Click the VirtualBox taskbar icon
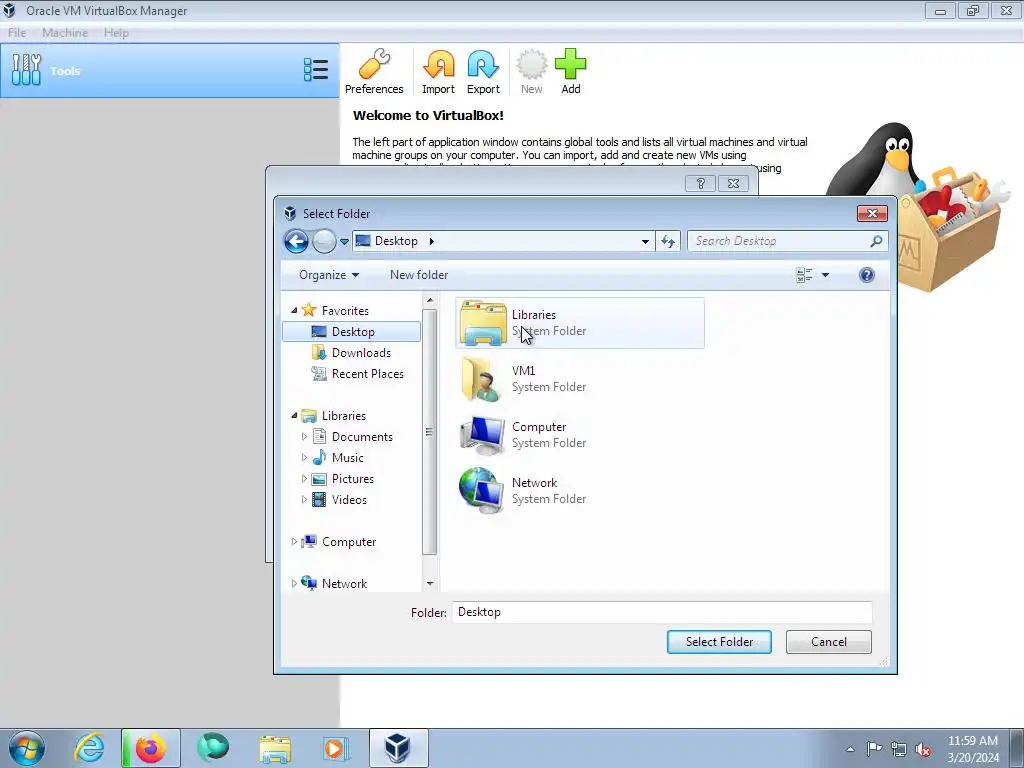Screen dimensions: 1024x768 point(398,748)
